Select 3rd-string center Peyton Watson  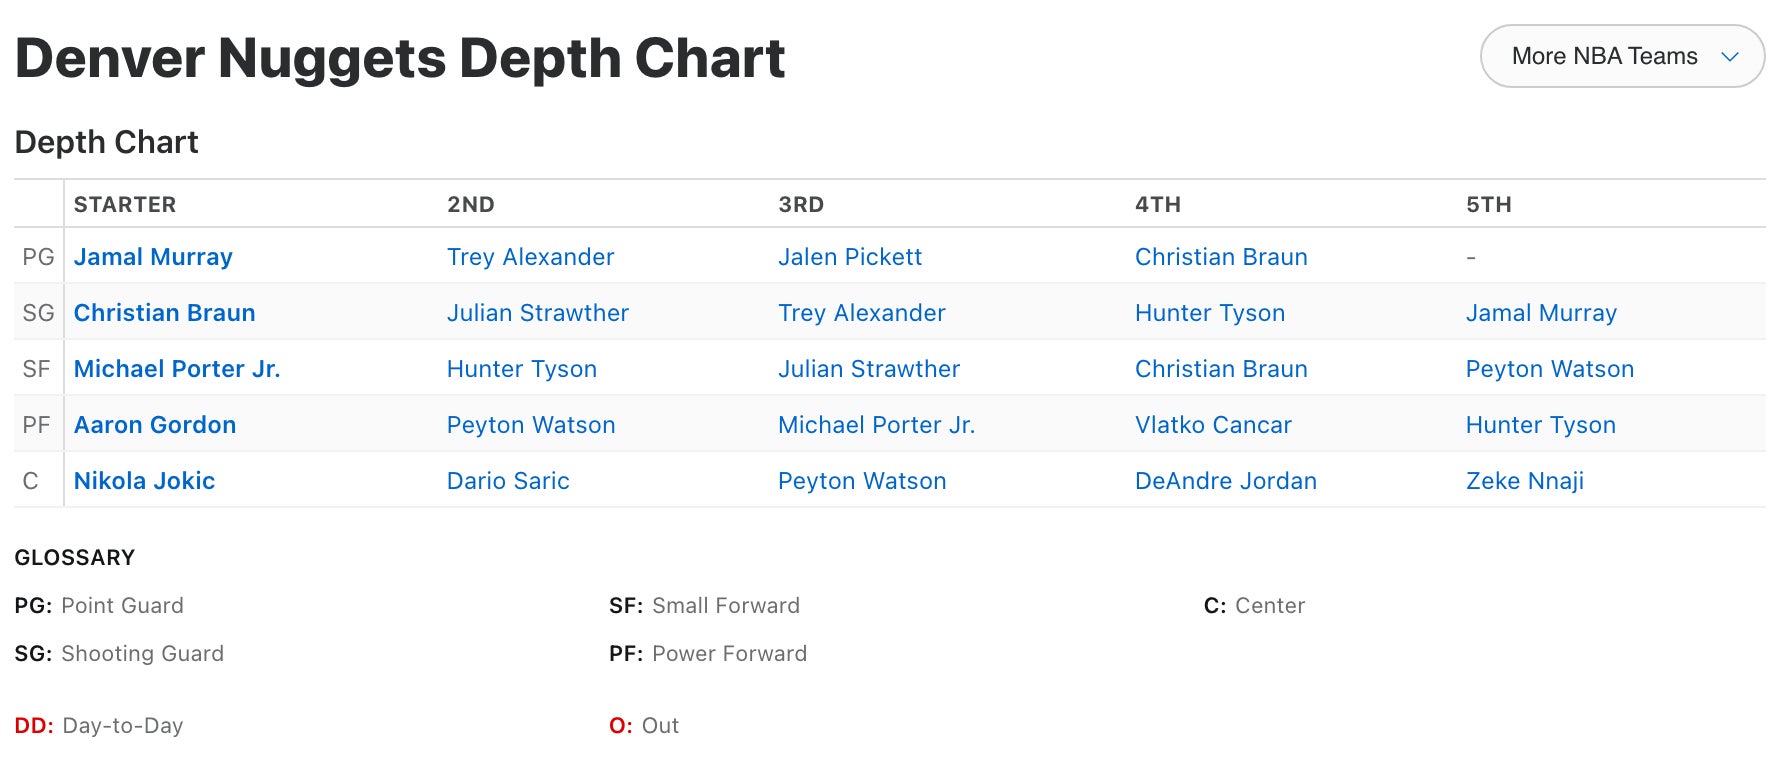pos(861,481)
